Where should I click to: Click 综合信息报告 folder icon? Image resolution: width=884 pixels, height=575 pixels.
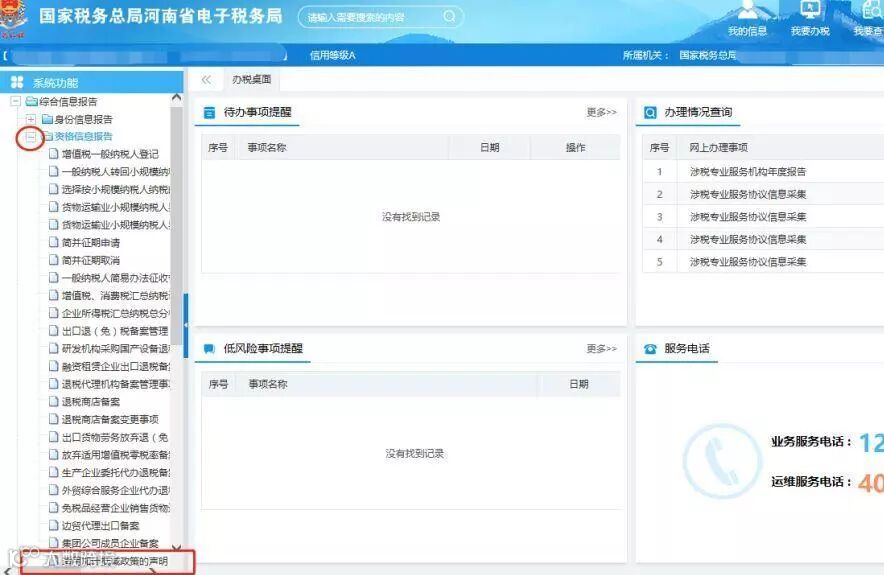(32, 101)
